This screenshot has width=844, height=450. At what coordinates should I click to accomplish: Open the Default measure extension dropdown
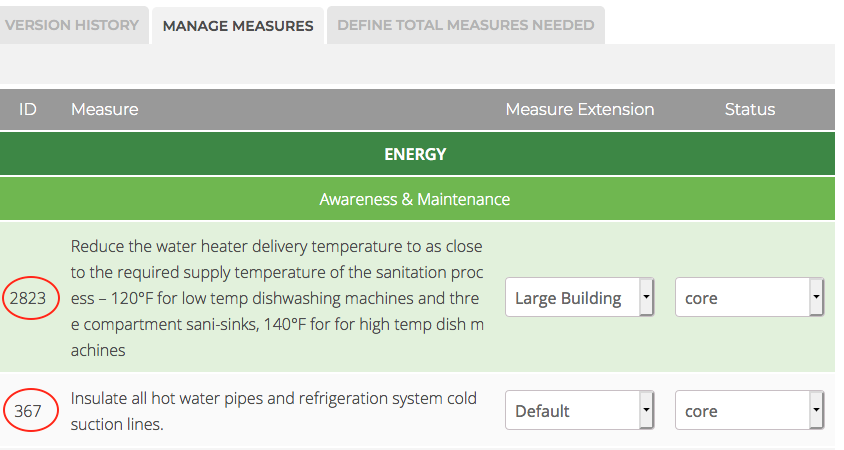(x=579, y=410)
